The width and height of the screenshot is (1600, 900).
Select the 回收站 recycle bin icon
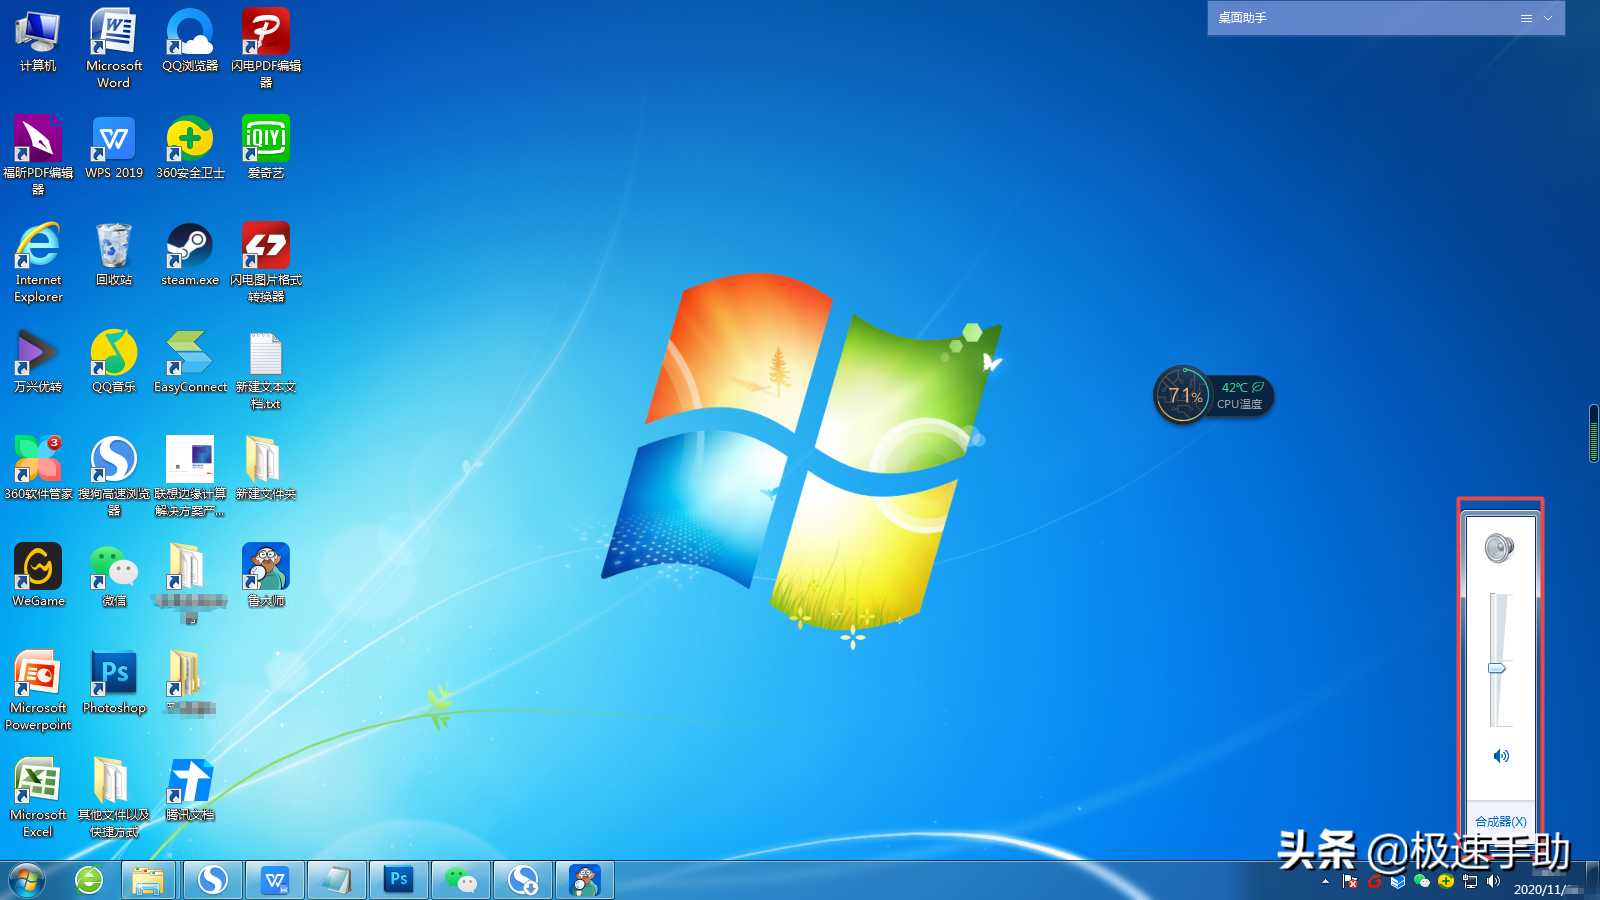coord(114,255)
